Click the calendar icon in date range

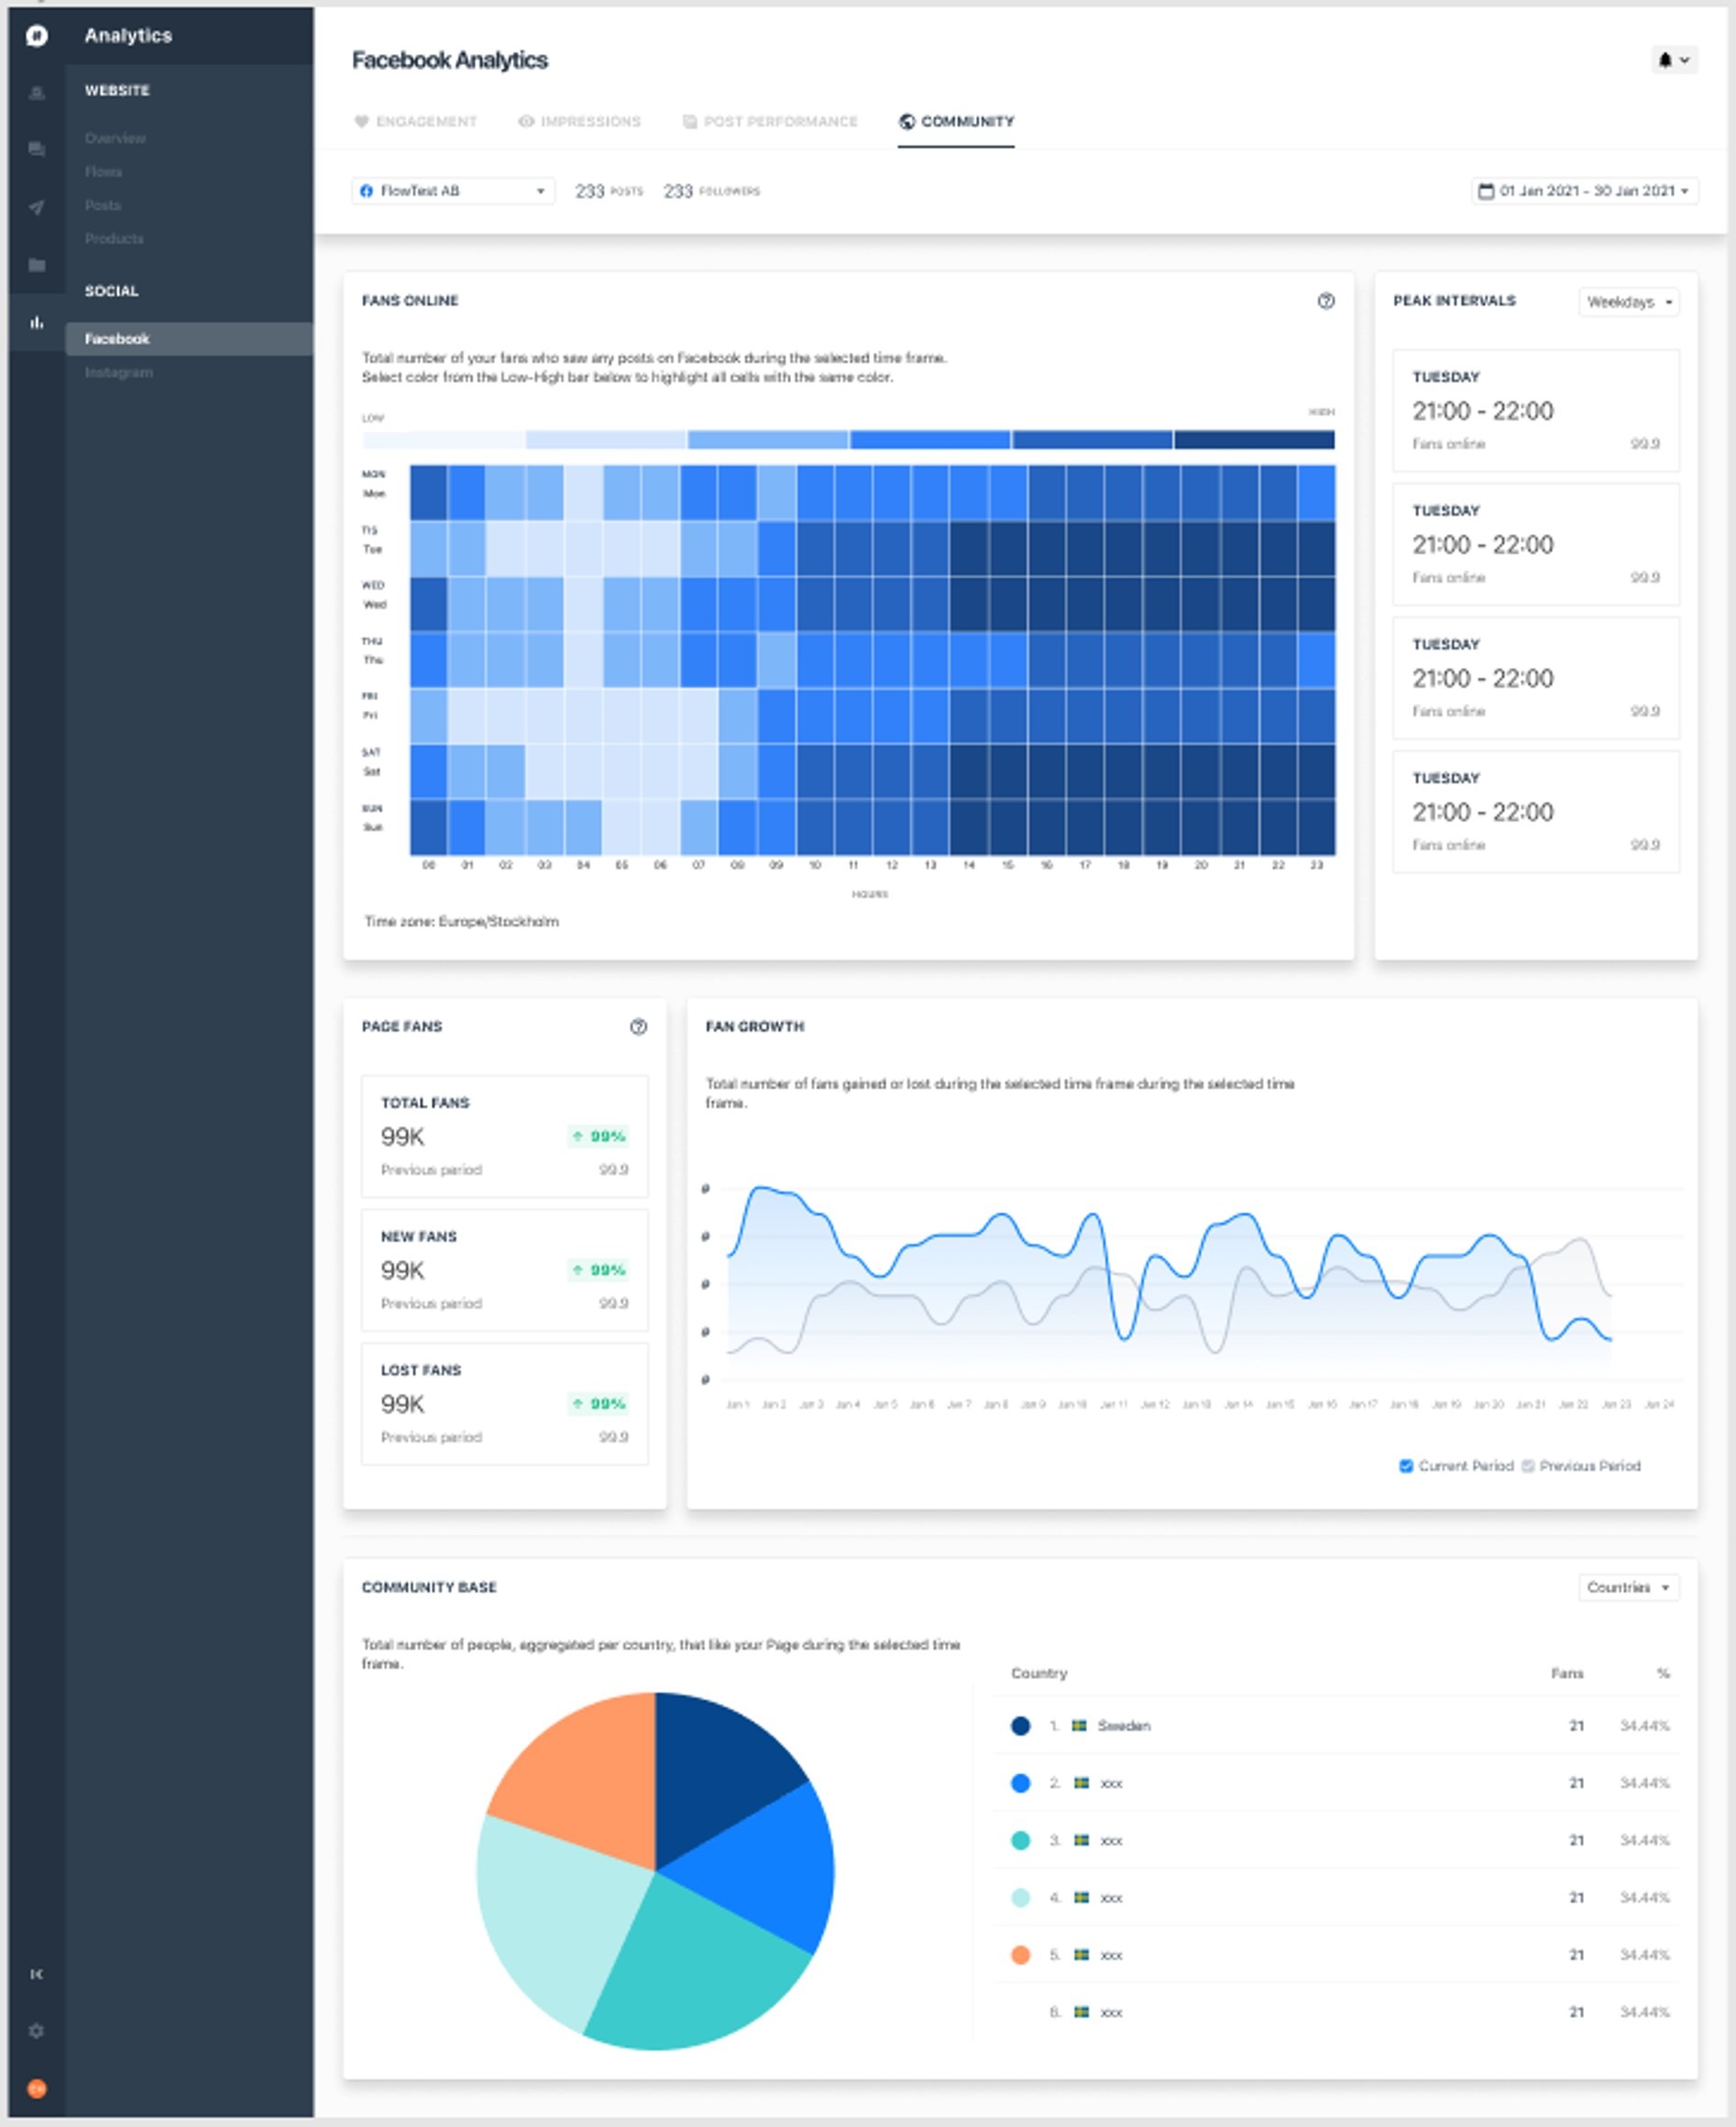(1486, 190)
